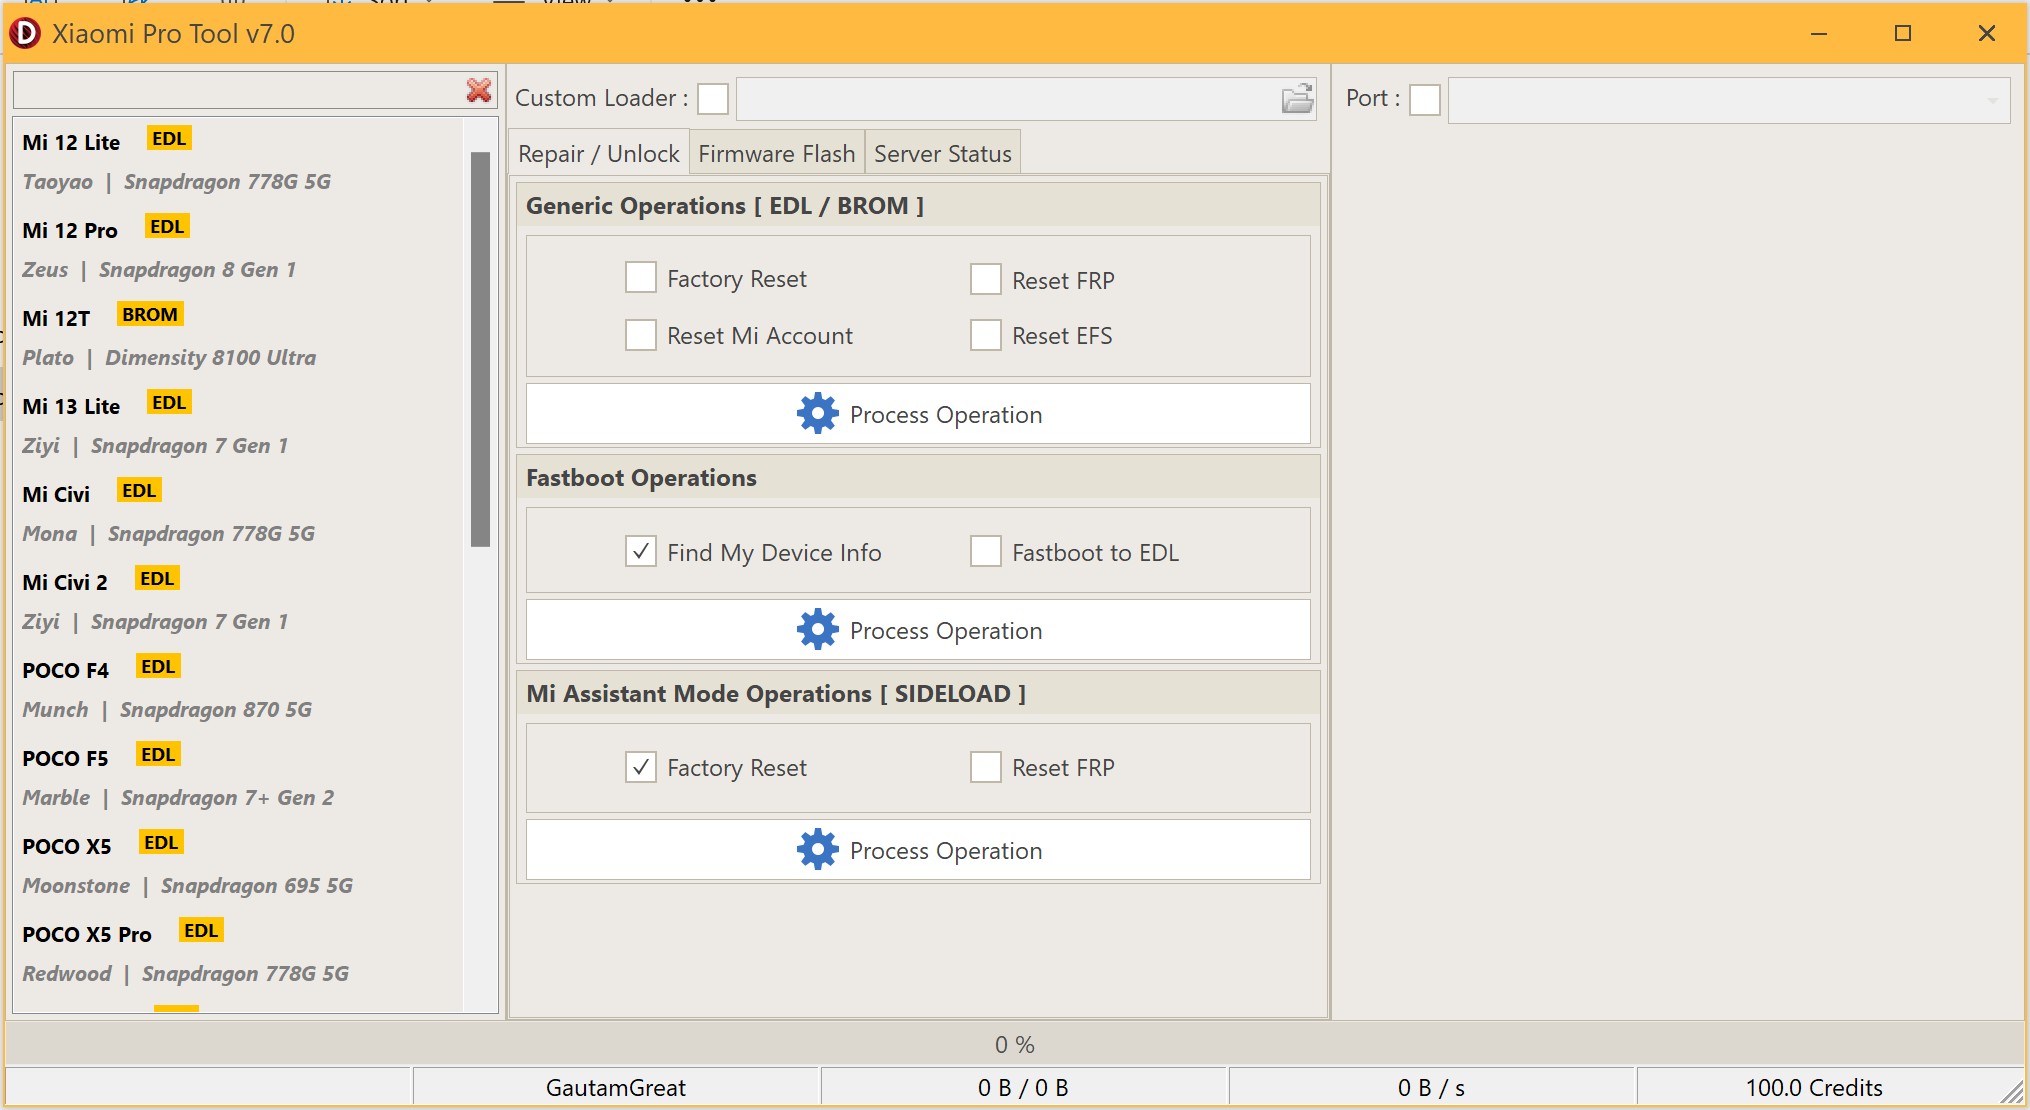Click the EDL badge next to Mi Civi 2
The image size is (2030, 1110).
[157, 578]
